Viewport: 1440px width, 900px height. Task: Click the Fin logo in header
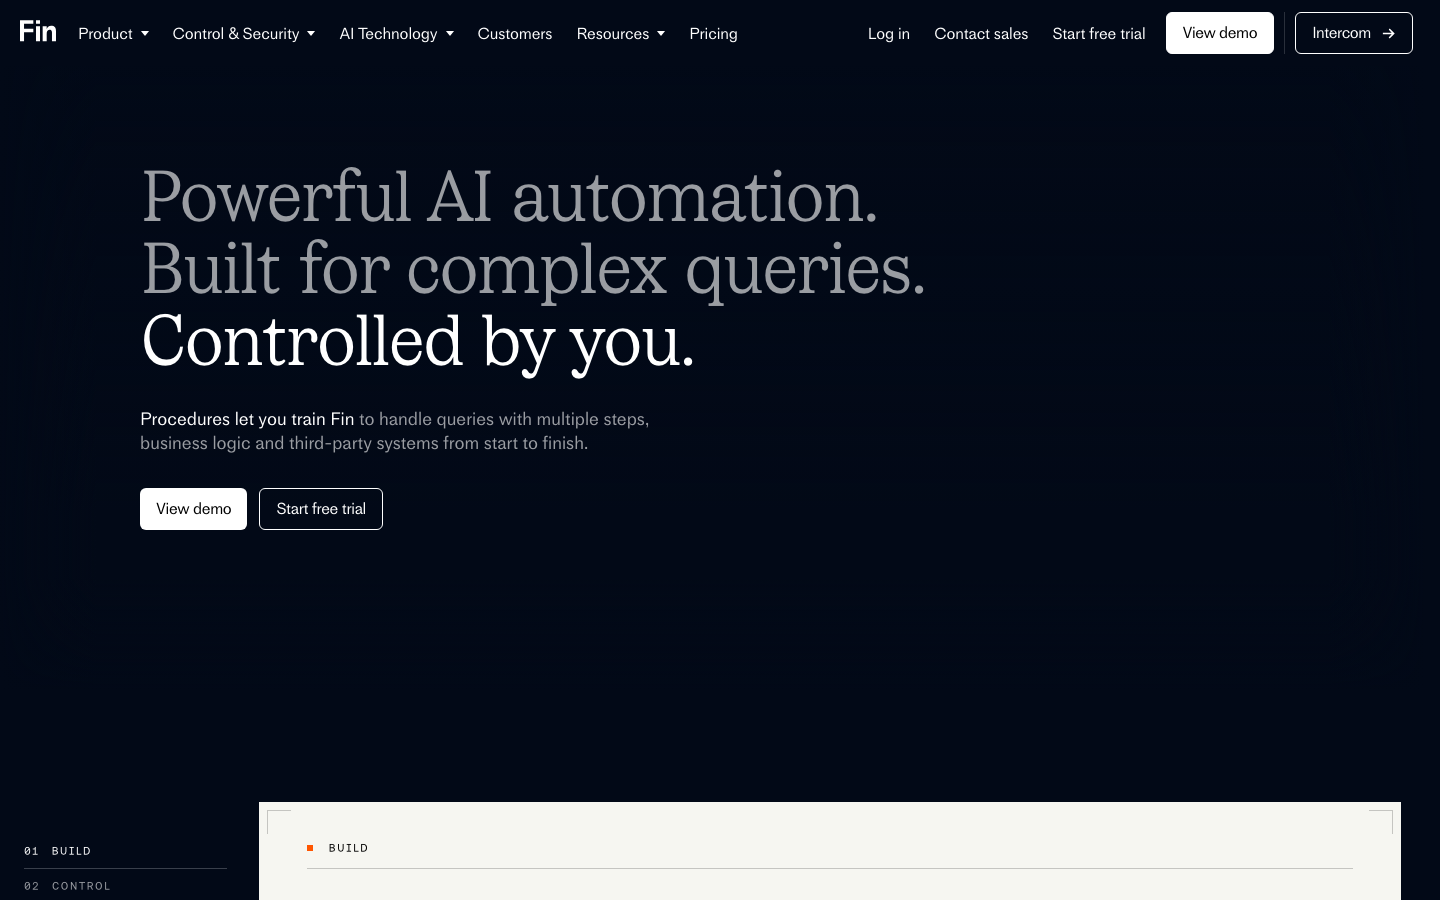click(x=38, y=32)
